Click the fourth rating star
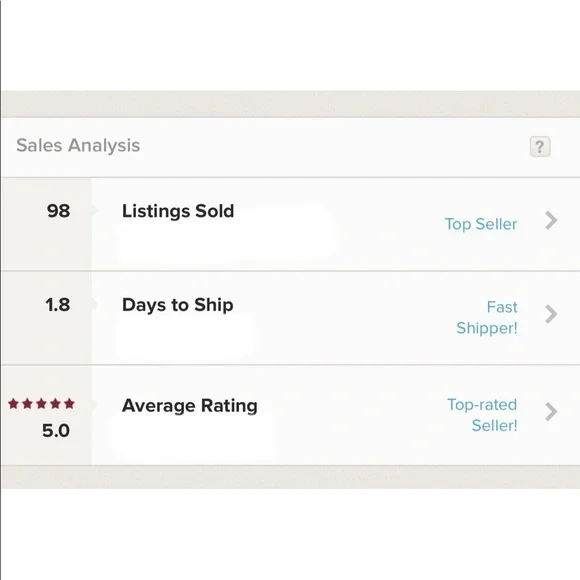 [x=55, y=404]
